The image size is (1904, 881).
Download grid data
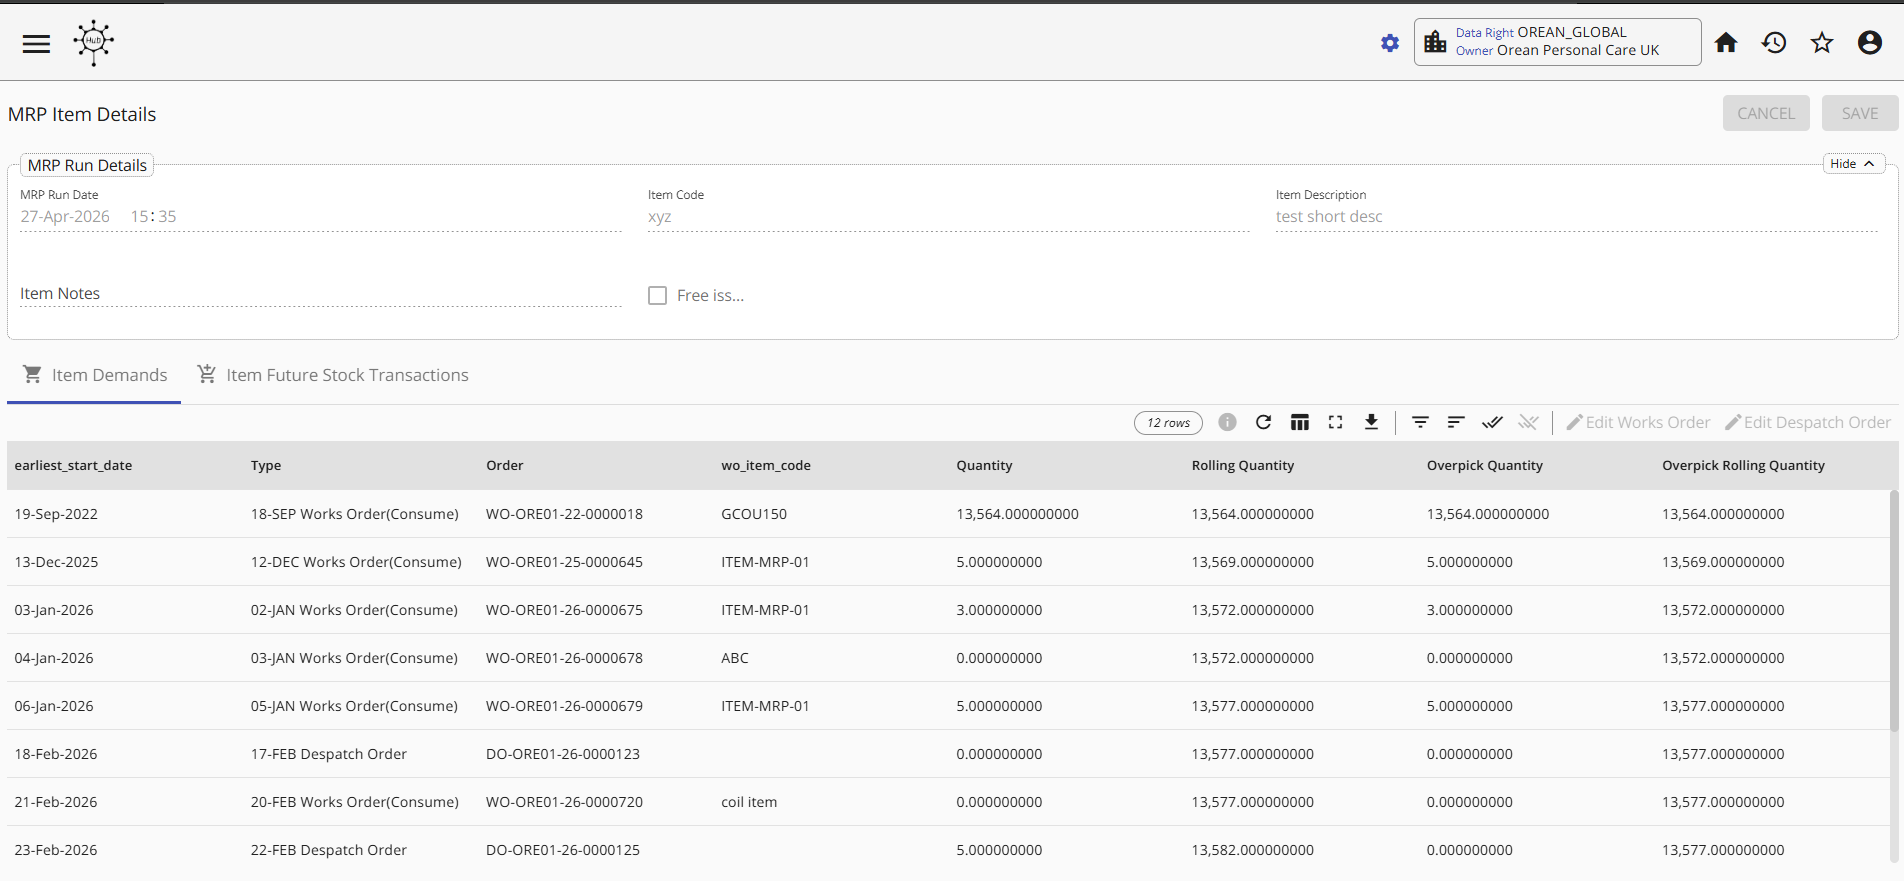tap(1371, 422)
